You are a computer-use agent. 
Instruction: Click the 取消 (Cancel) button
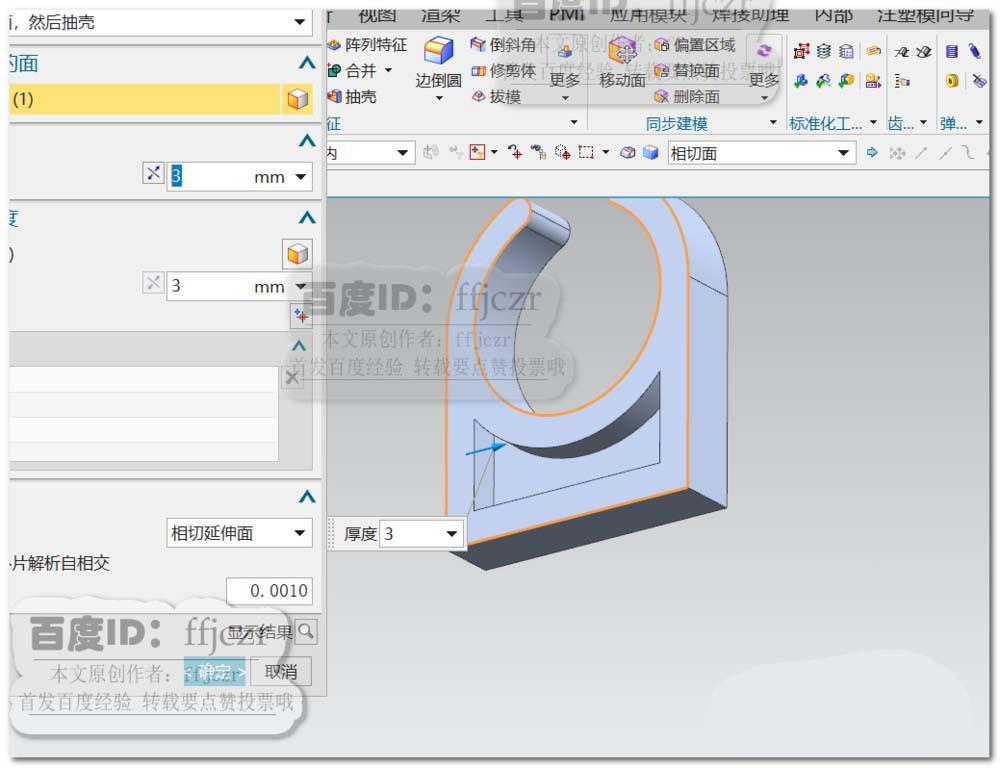(281, 671)
